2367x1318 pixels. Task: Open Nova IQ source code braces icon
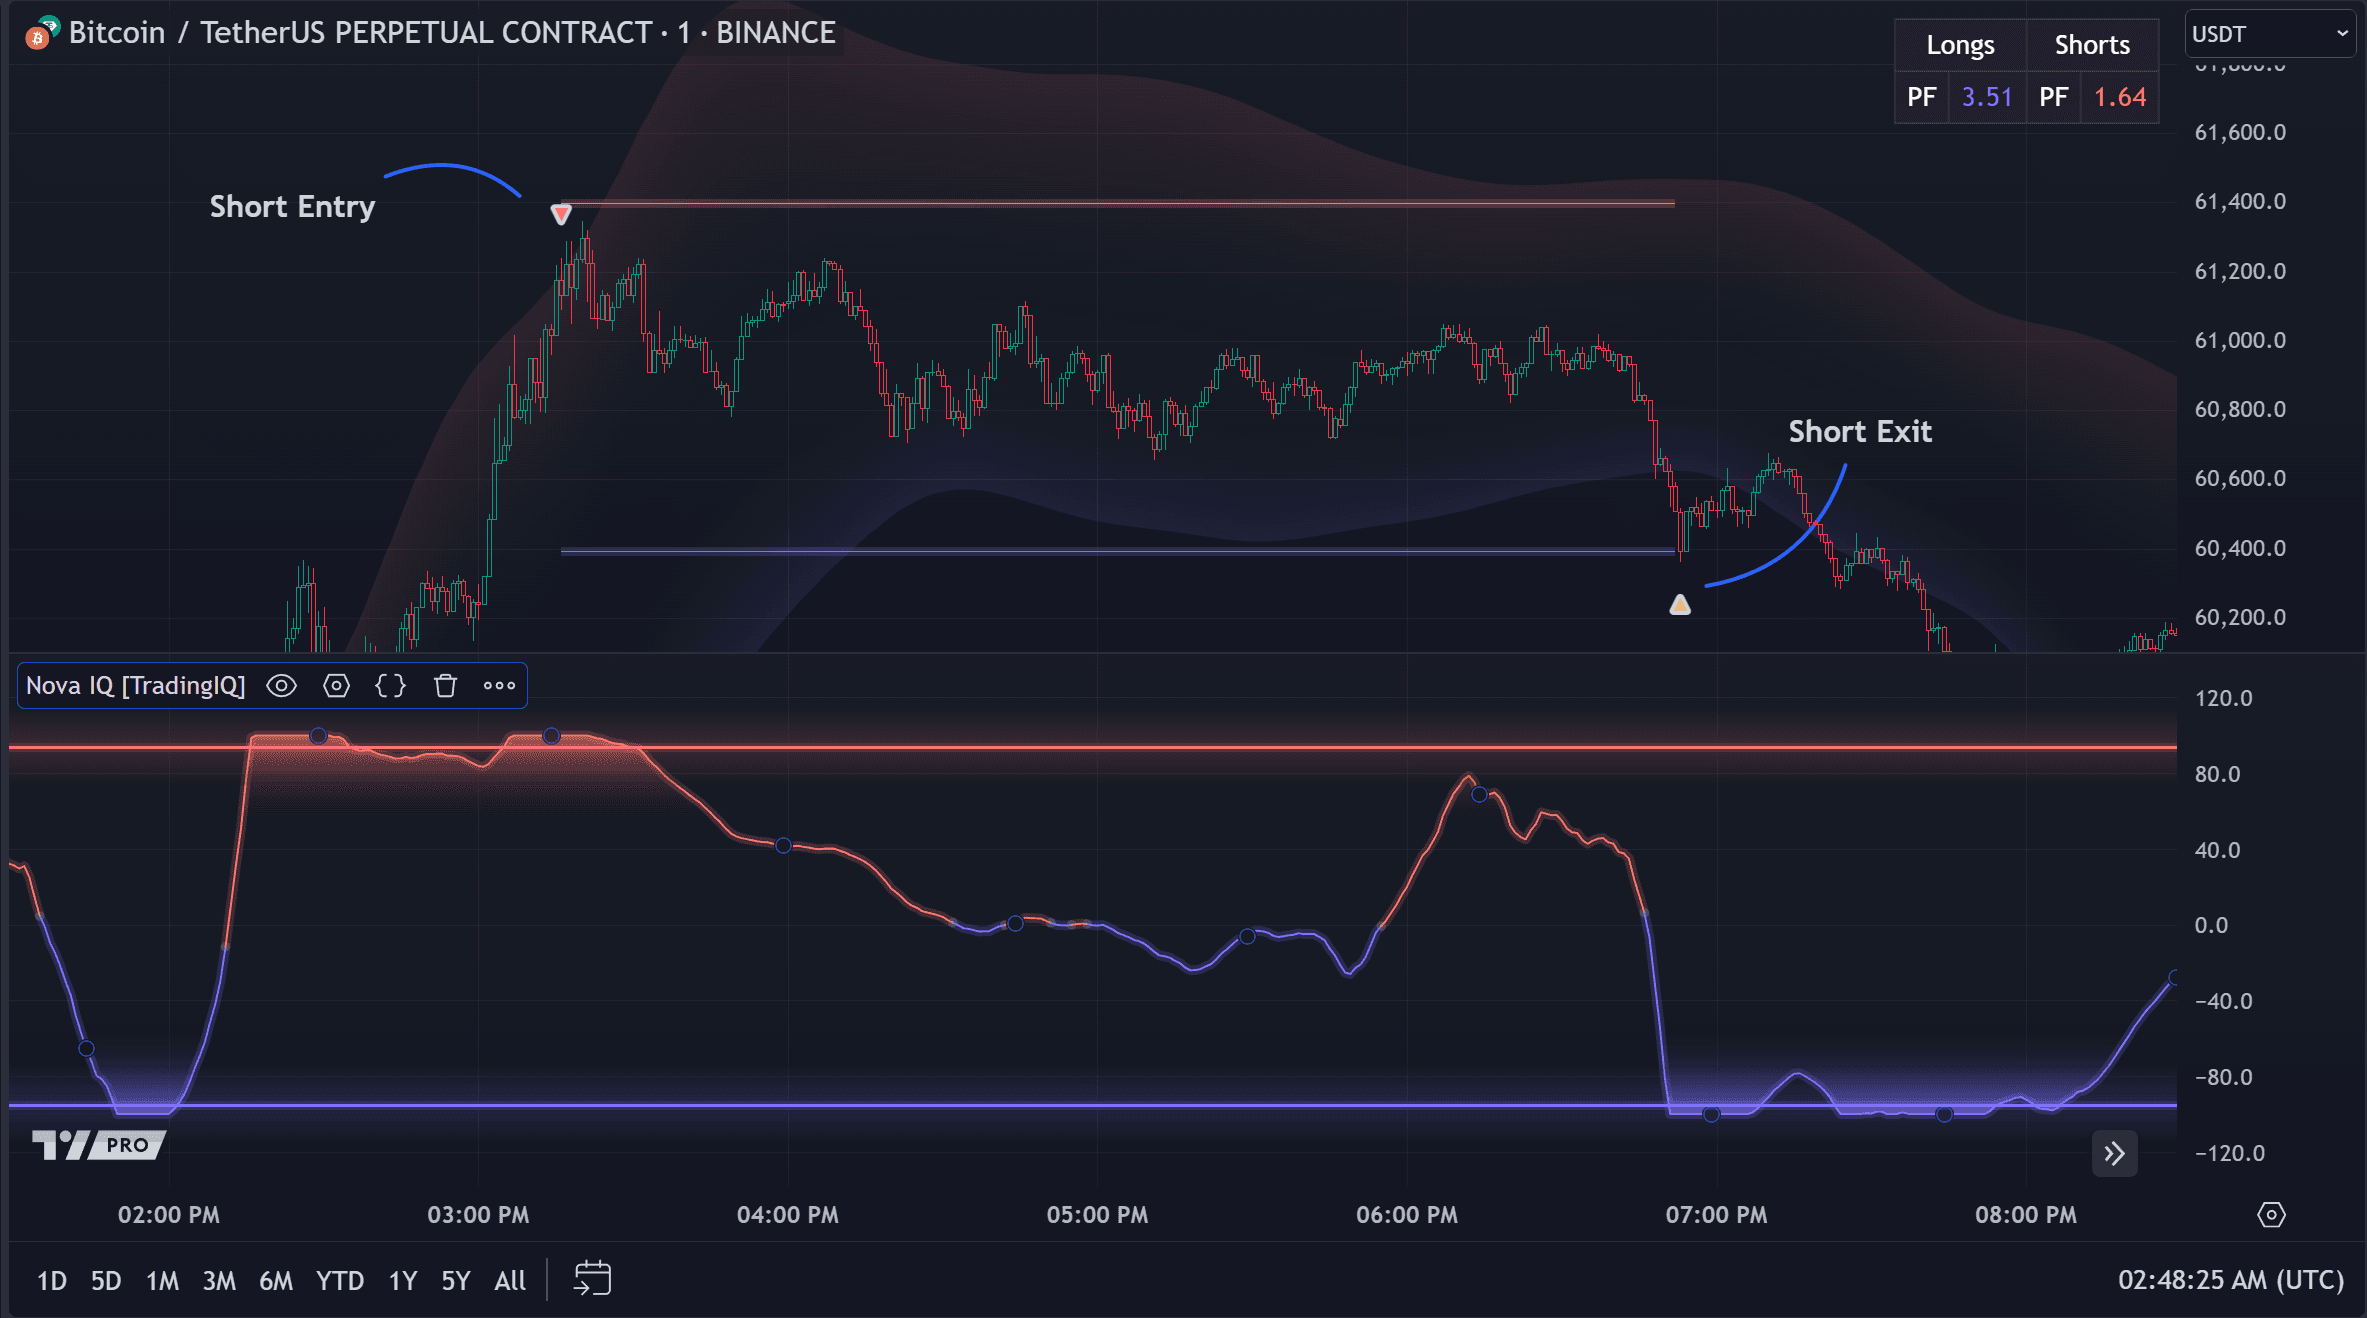tap(391, 686)
